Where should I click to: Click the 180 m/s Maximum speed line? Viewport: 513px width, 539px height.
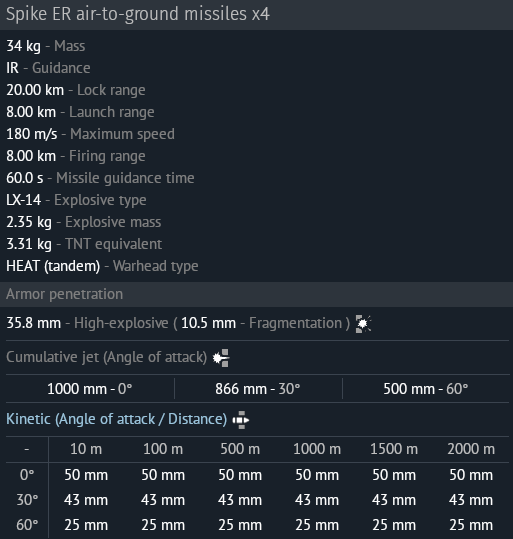tap(90, 134)
